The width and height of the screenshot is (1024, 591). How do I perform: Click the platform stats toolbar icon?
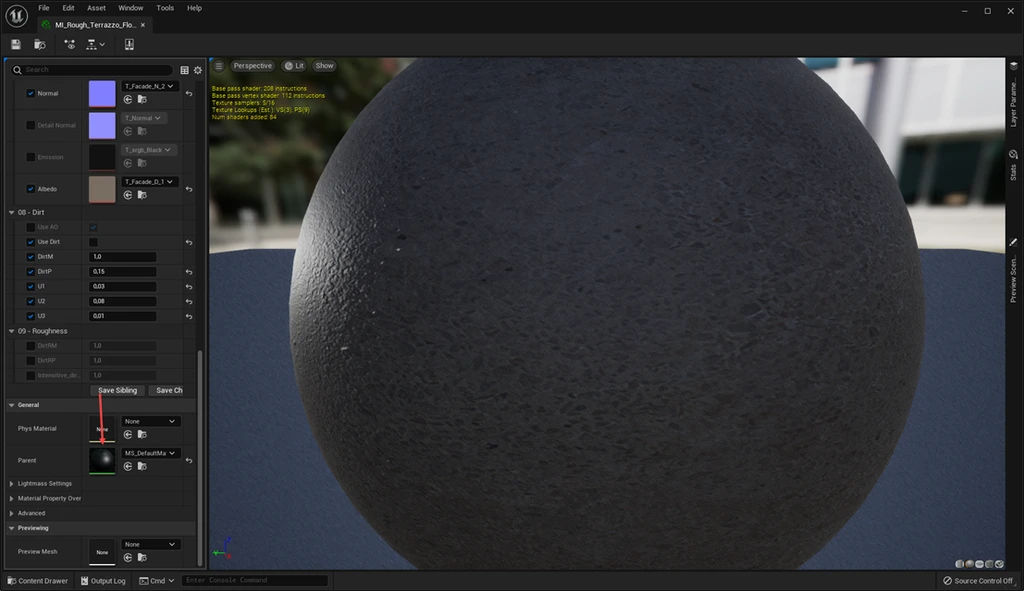pos(129,44)
